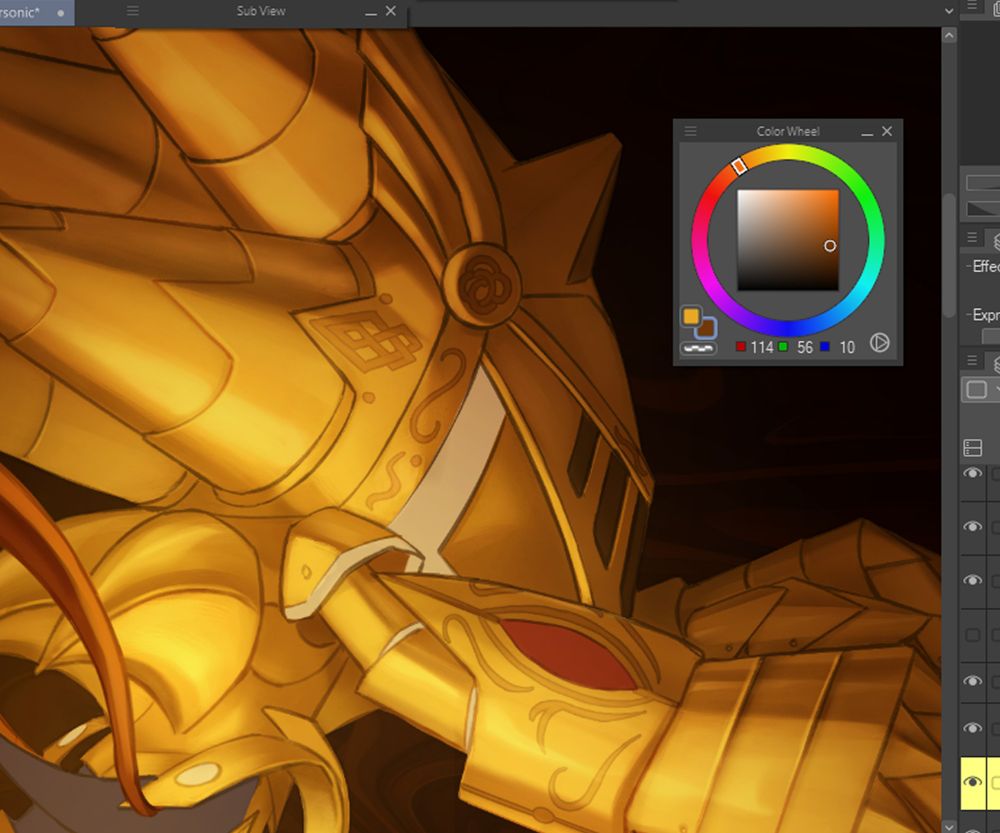Select the brown sub color swatch
The width and height of the screenshot is (1000, 833).
click(x=706, y=328)
